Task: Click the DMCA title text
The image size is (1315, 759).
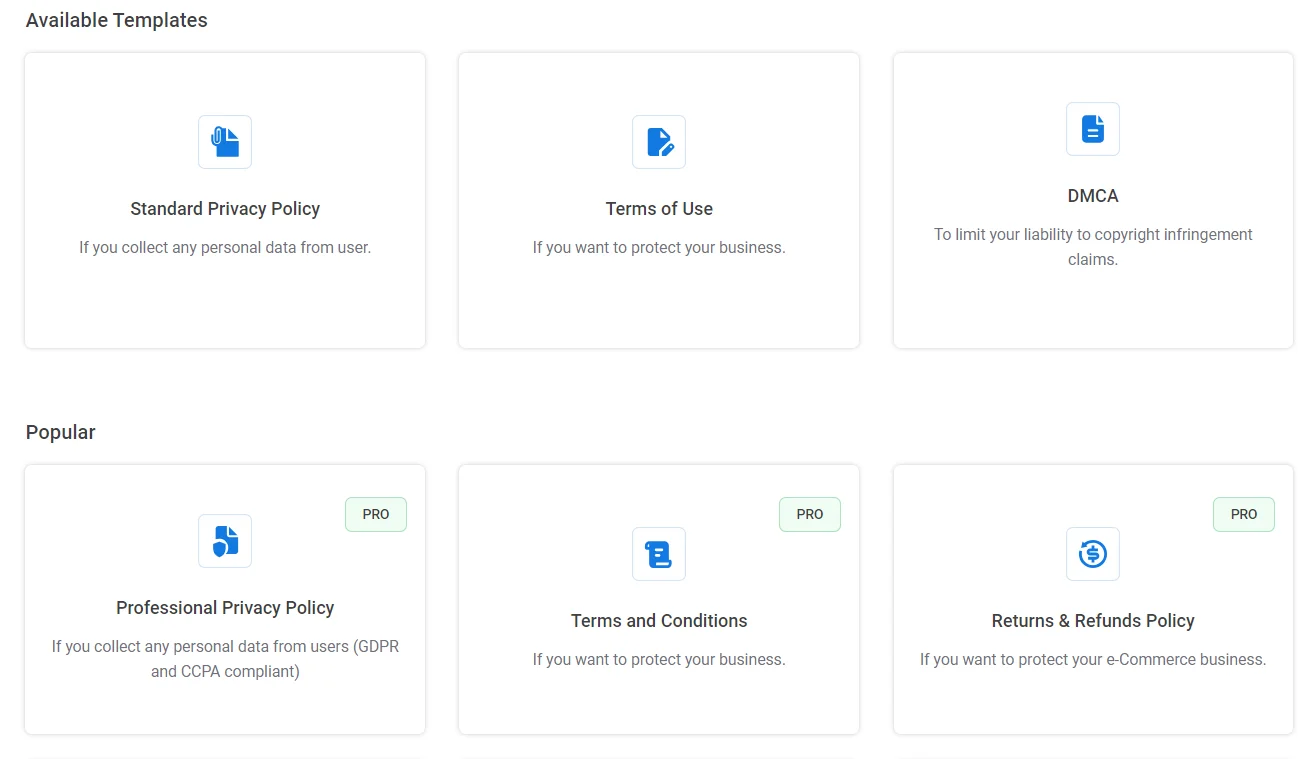Action: (x=1092, y=196)
